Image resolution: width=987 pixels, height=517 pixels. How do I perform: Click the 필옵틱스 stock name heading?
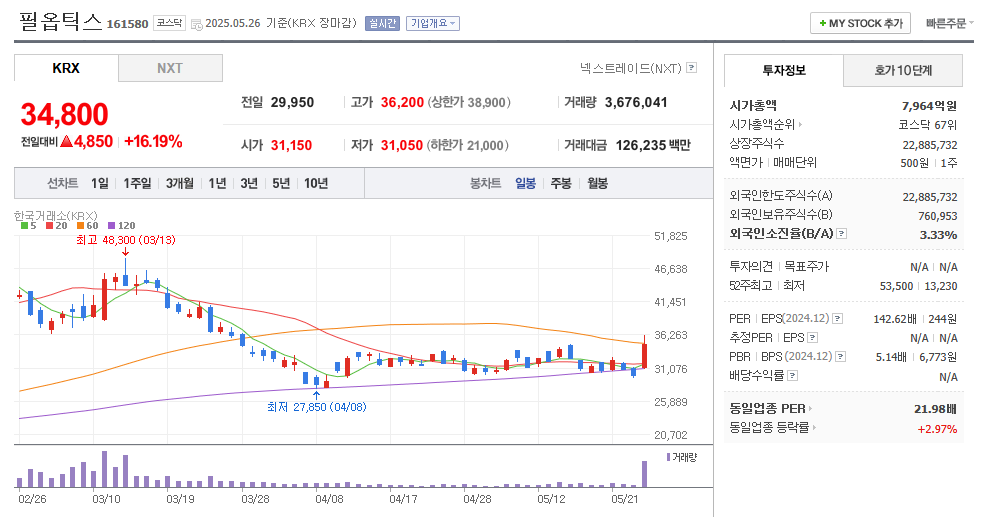click(60, 21)
